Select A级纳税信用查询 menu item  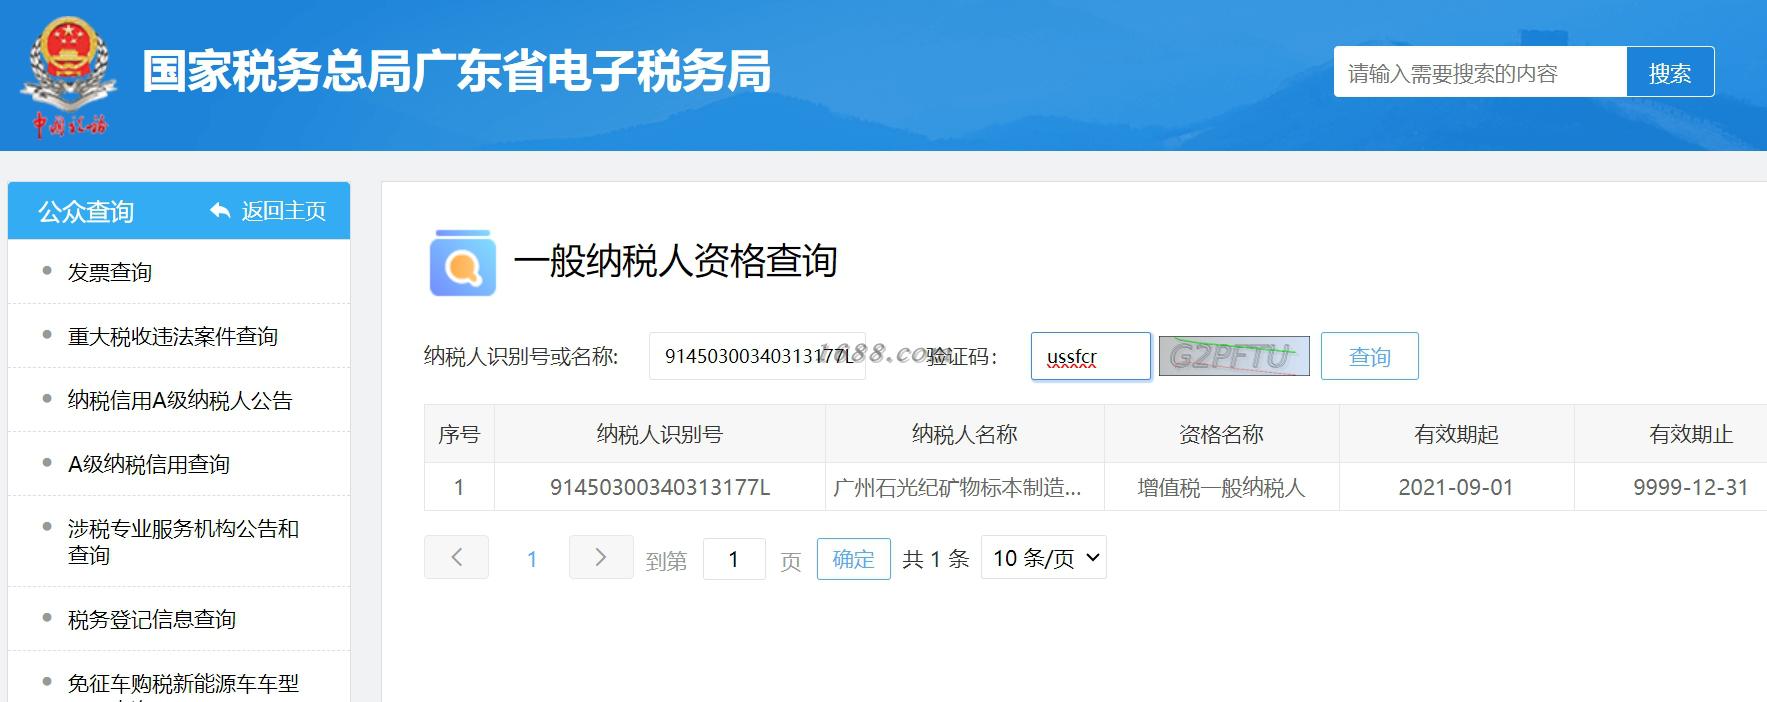pyautogui.click(x=149, y=464)
